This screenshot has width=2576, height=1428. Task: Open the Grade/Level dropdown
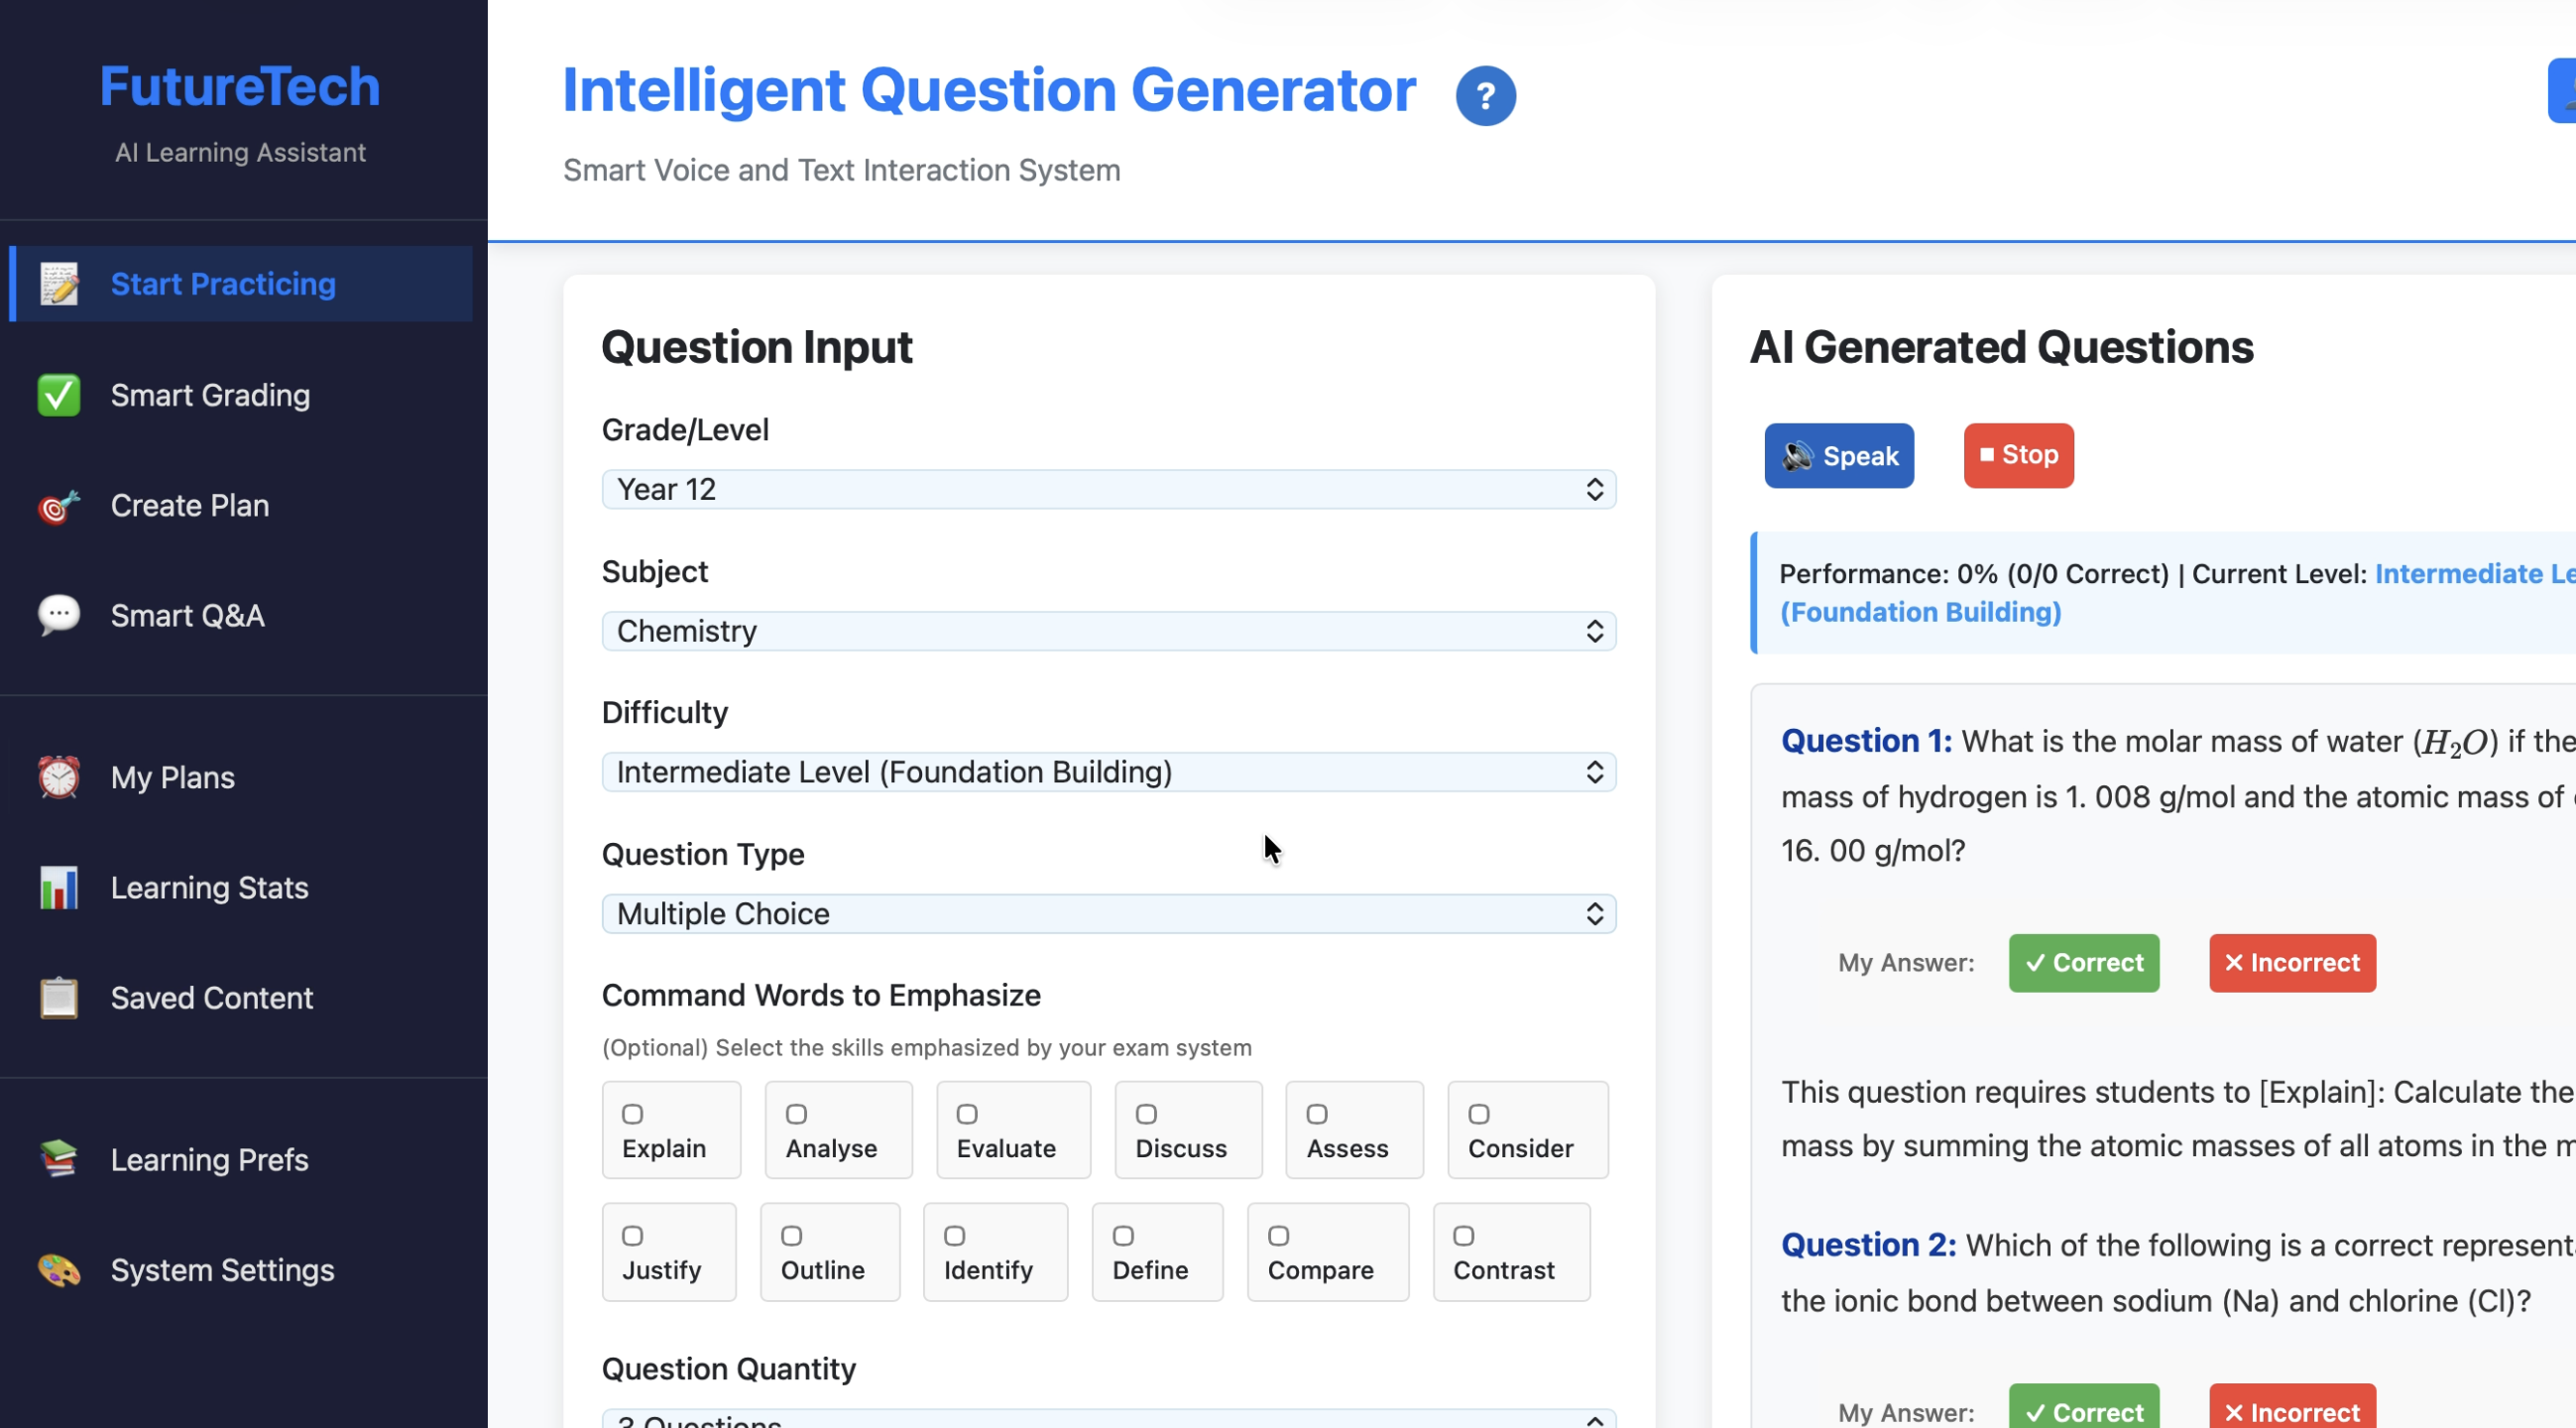(x=1109, y=489)
